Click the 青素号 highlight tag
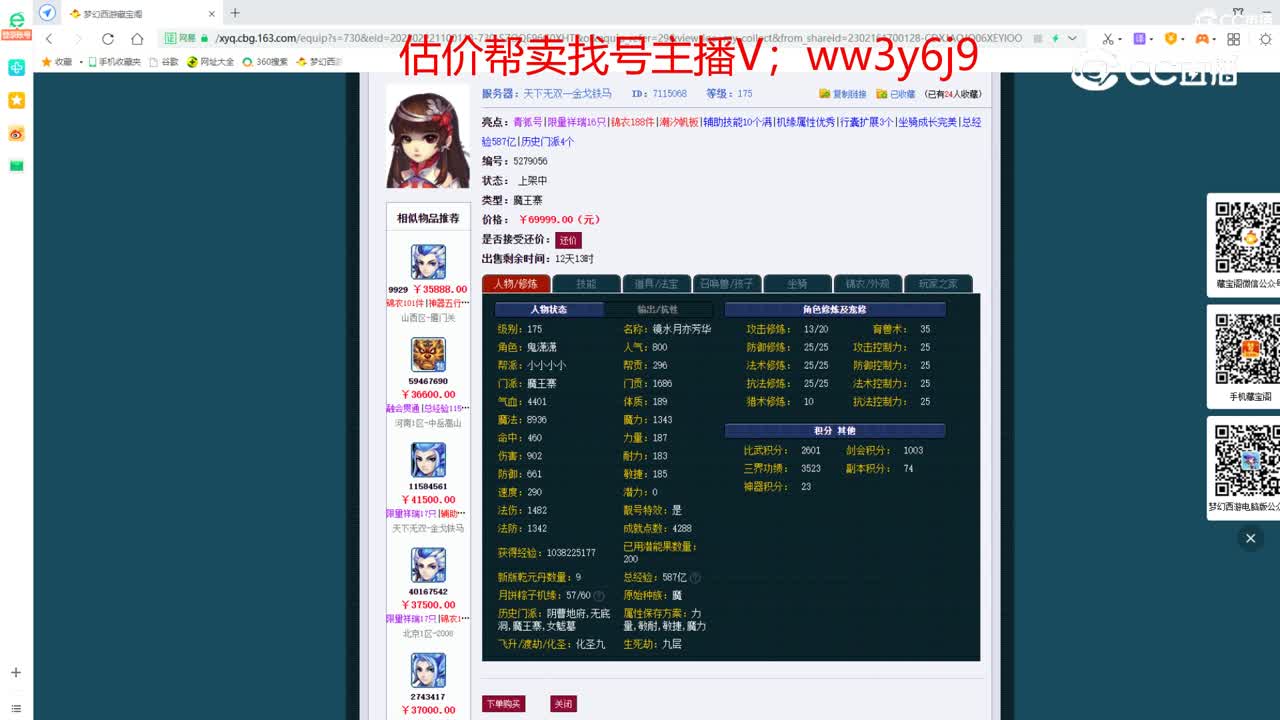 click(x=528, y=122)
